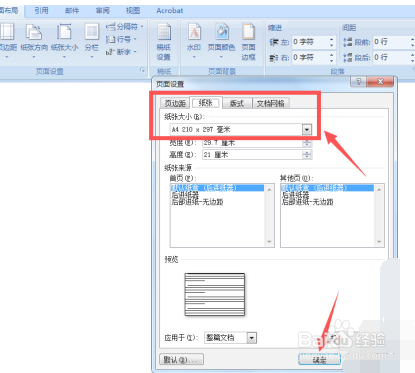Open the 分隔符 breaks menu

124,26
